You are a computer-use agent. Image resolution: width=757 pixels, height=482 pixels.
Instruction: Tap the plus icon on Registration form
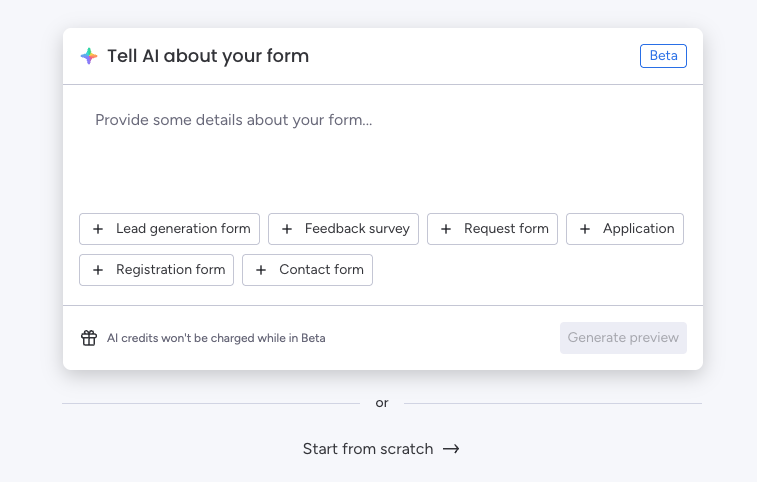point(98,270)
